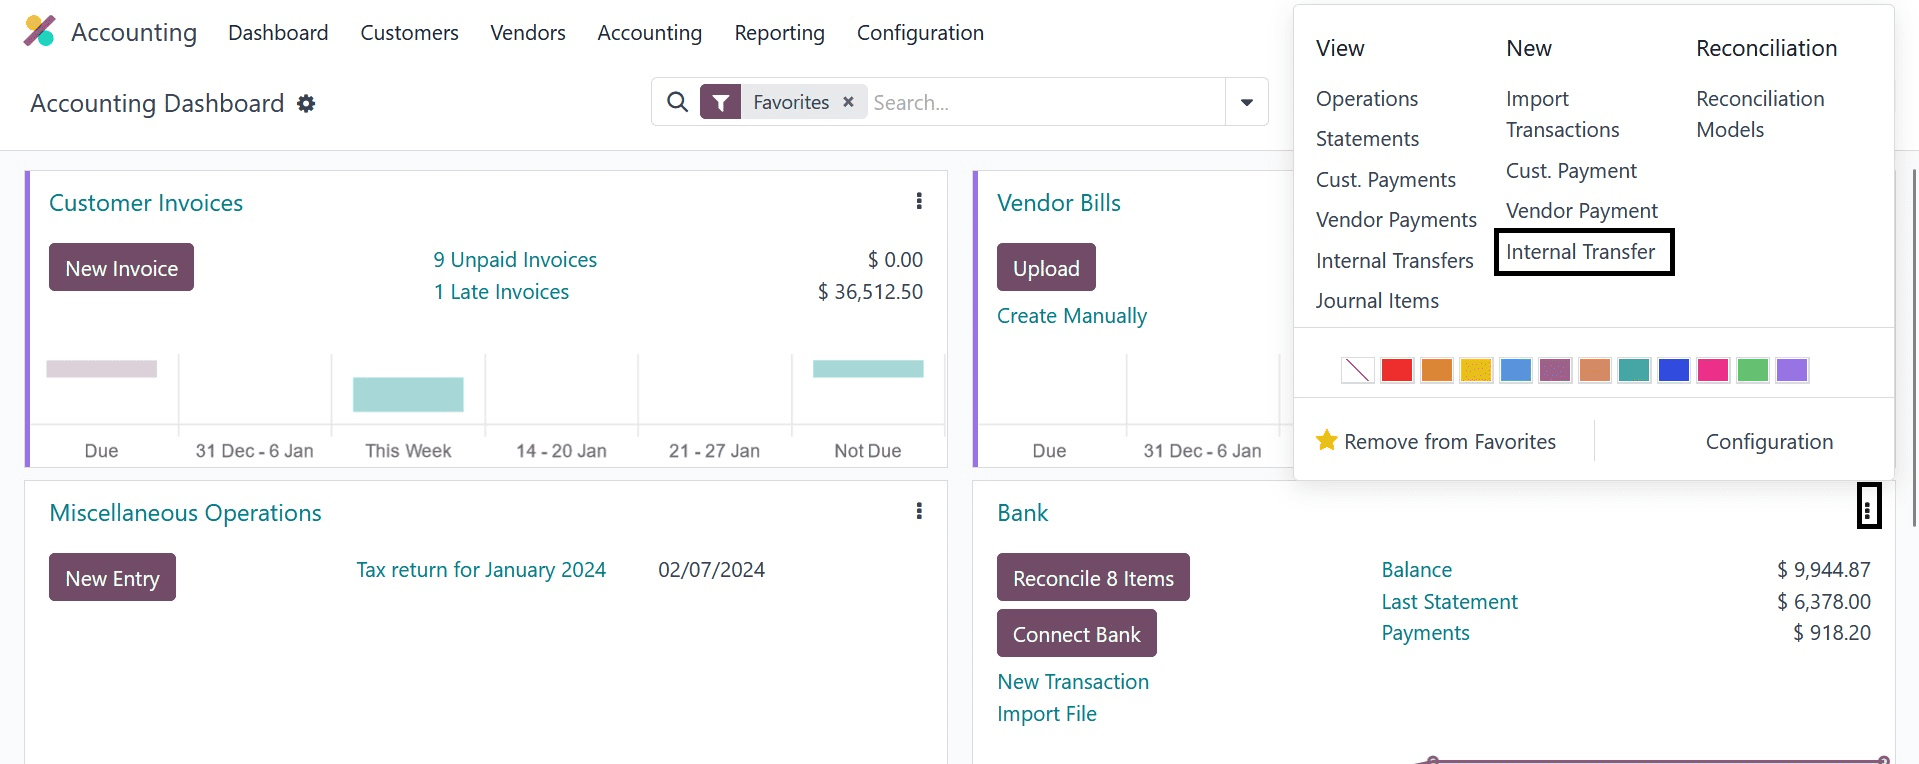Click the Remove from Favorites star

click(1326, 441)
